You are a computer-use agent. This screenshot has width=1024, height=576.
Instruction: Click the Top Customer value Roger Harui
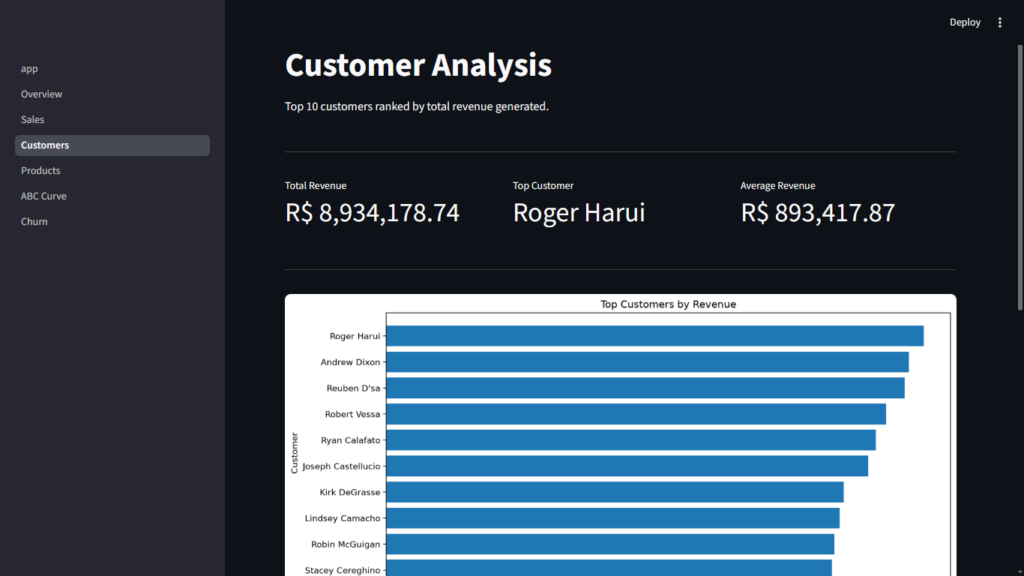coord(579,213)
